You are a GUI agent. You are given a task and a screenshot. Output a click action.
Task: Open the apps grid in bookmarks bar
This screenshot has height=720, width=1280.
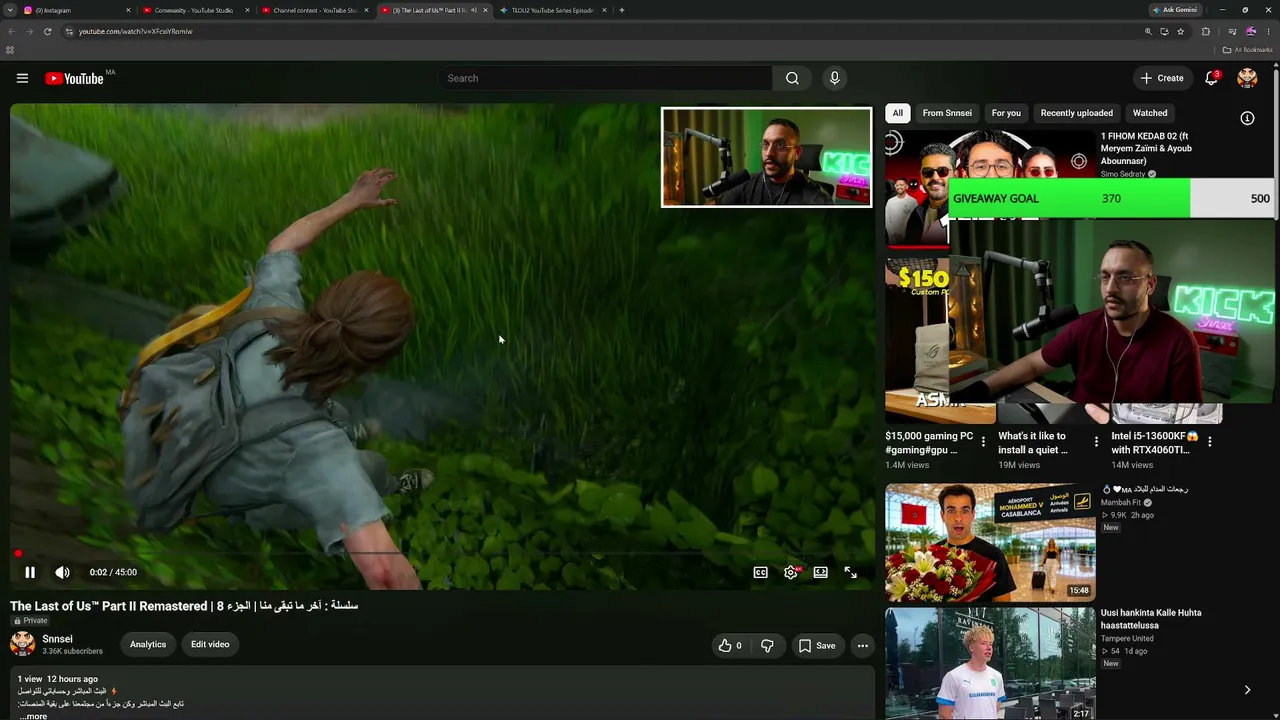[x=10, y=50]
